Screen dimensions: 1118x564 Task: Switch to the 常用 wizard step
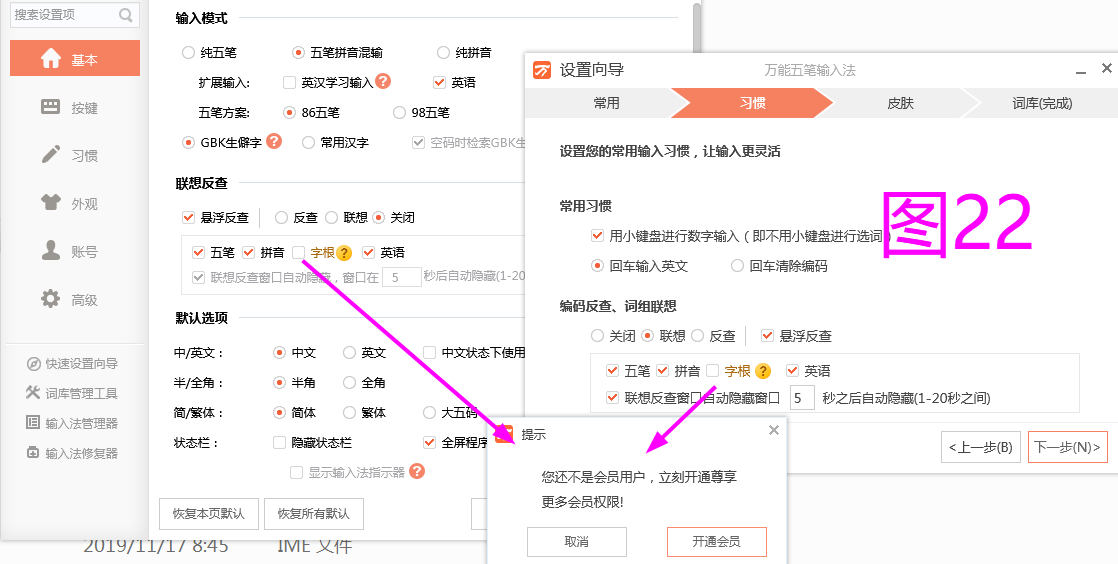606,103
